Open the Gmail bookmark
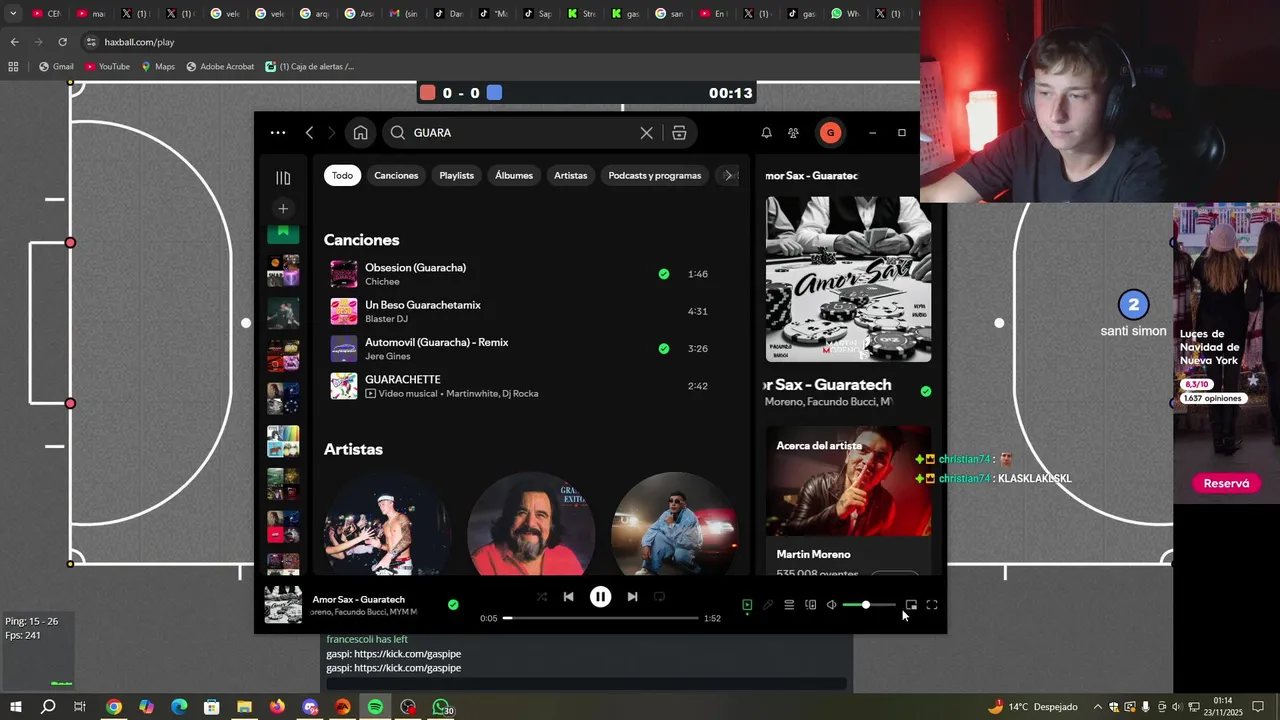 click(x=56, y=66)
